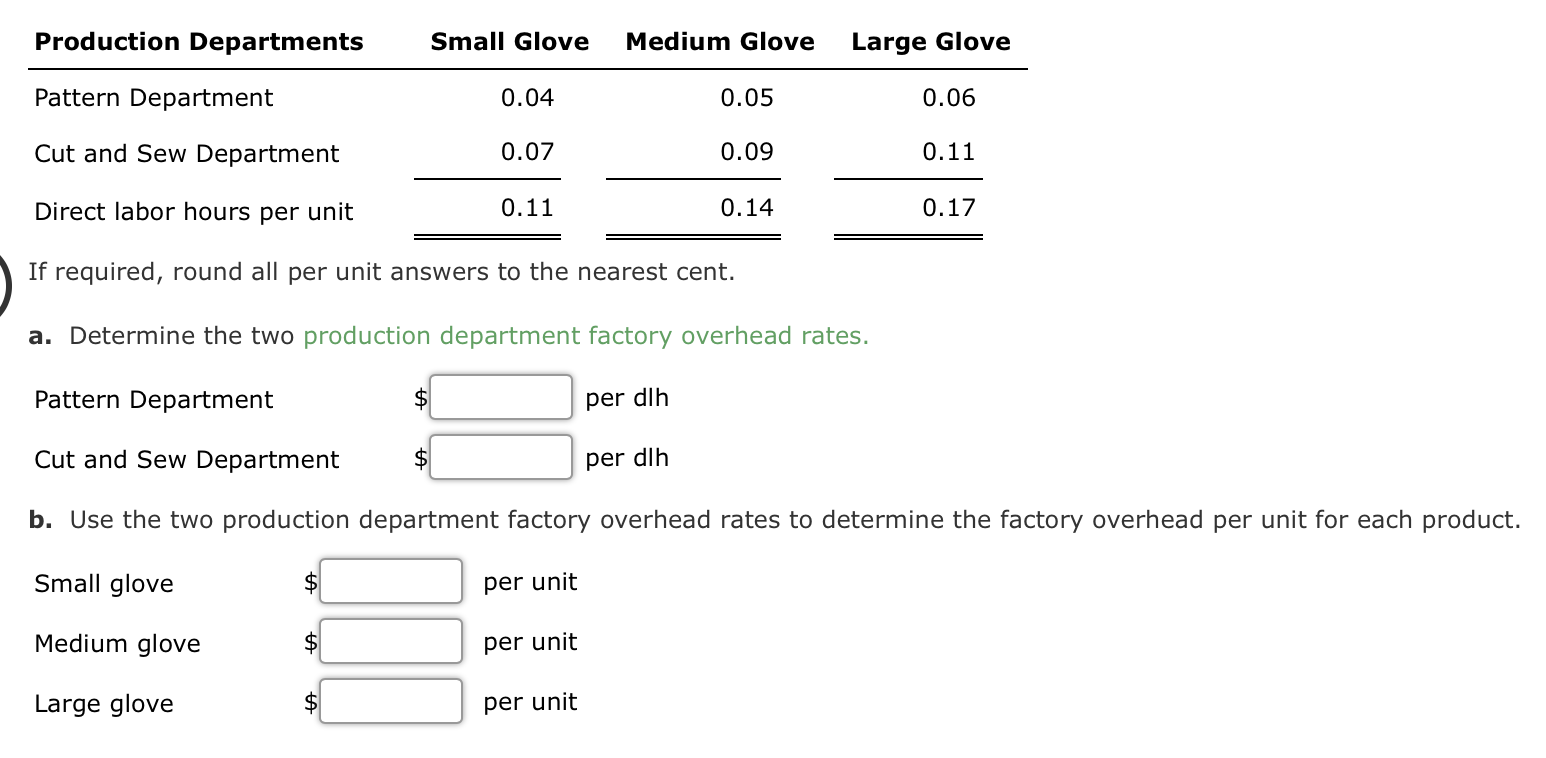This screenshot has height=758, width=1546.
Task: Select the production department factory overhead rates link
Action: coord(584,335)
